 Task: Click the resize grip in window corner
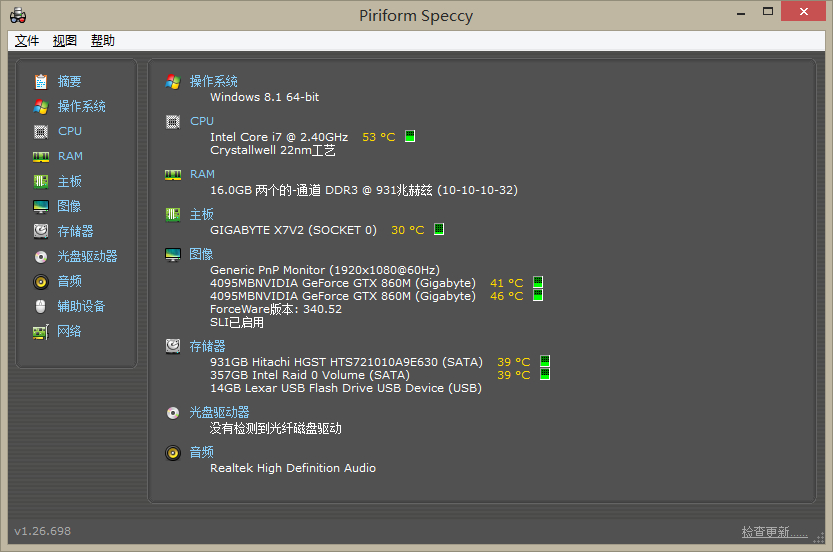tap(819, 538)
